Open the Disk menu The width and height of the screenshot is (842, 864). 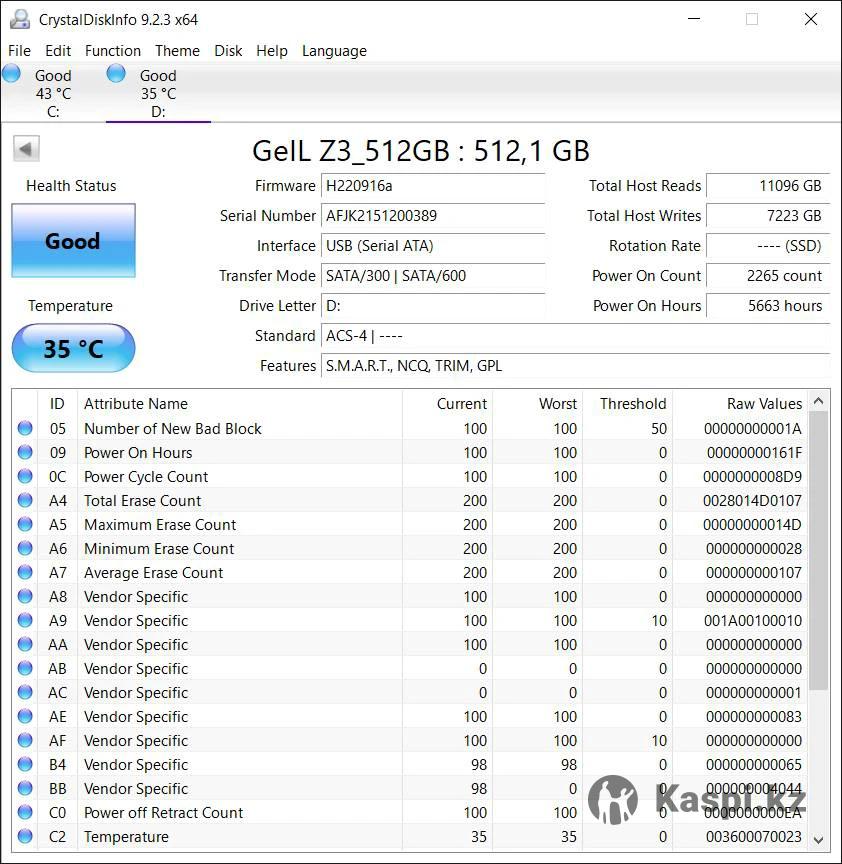pyautogui.click(x=228, y=51)
